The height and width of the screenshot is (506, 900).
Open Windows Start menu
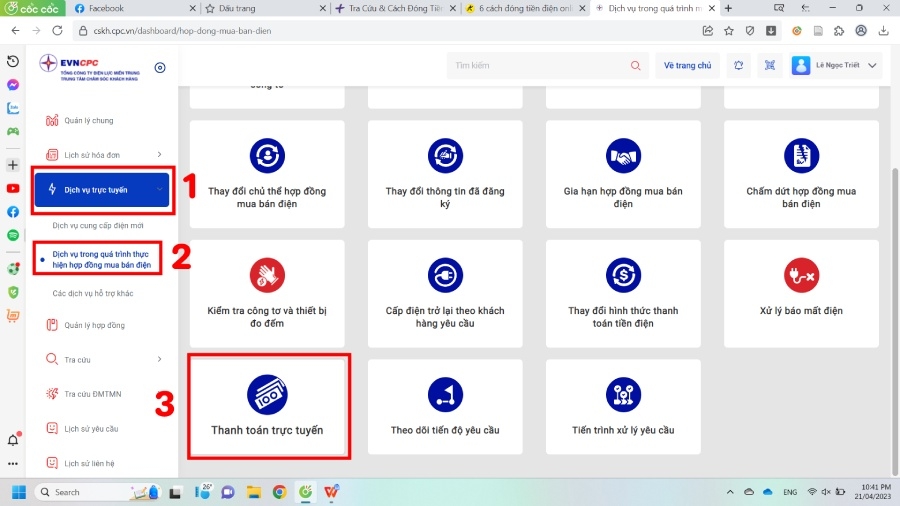coord(19,492)
